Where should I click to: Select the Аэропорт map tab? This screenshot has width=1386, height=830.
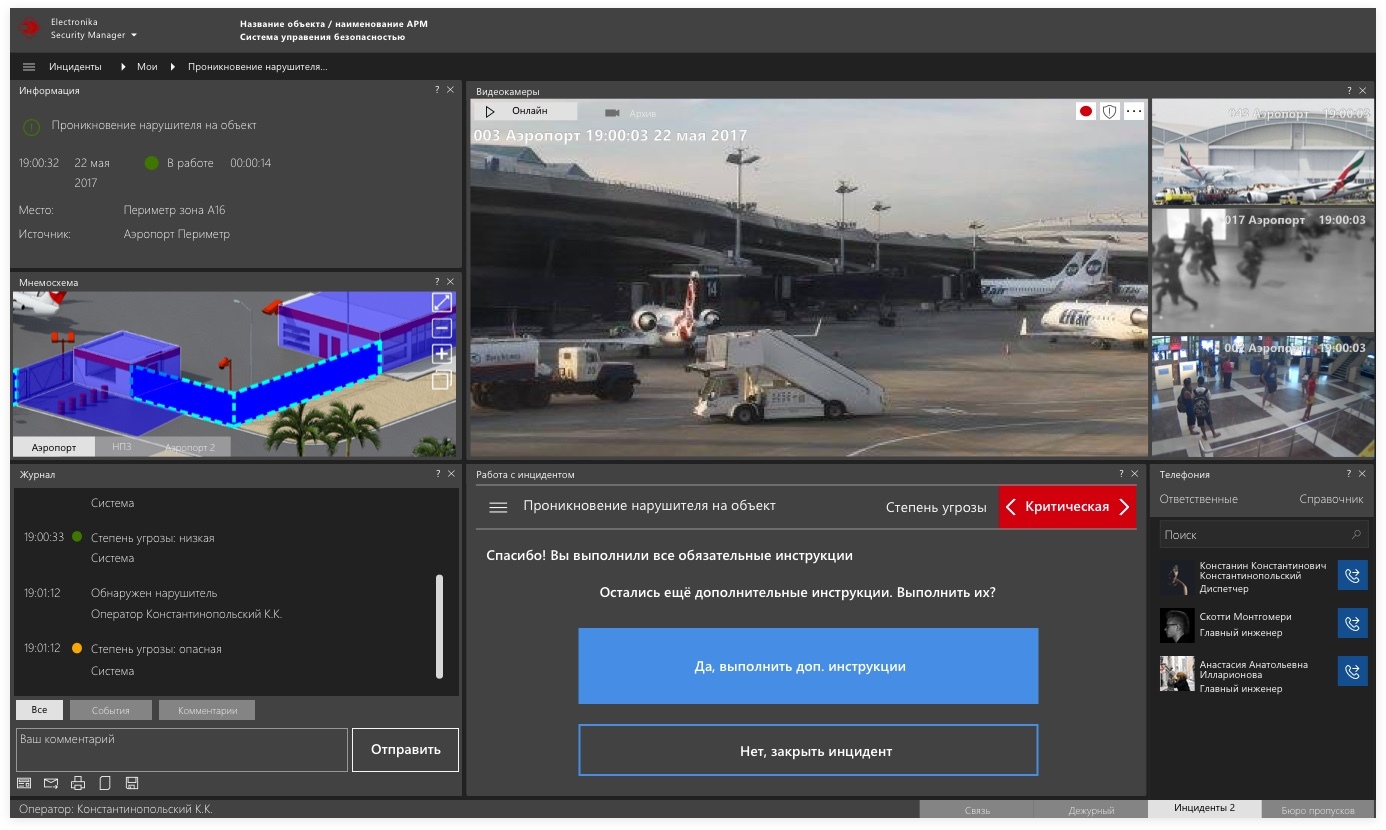(54, 447)
